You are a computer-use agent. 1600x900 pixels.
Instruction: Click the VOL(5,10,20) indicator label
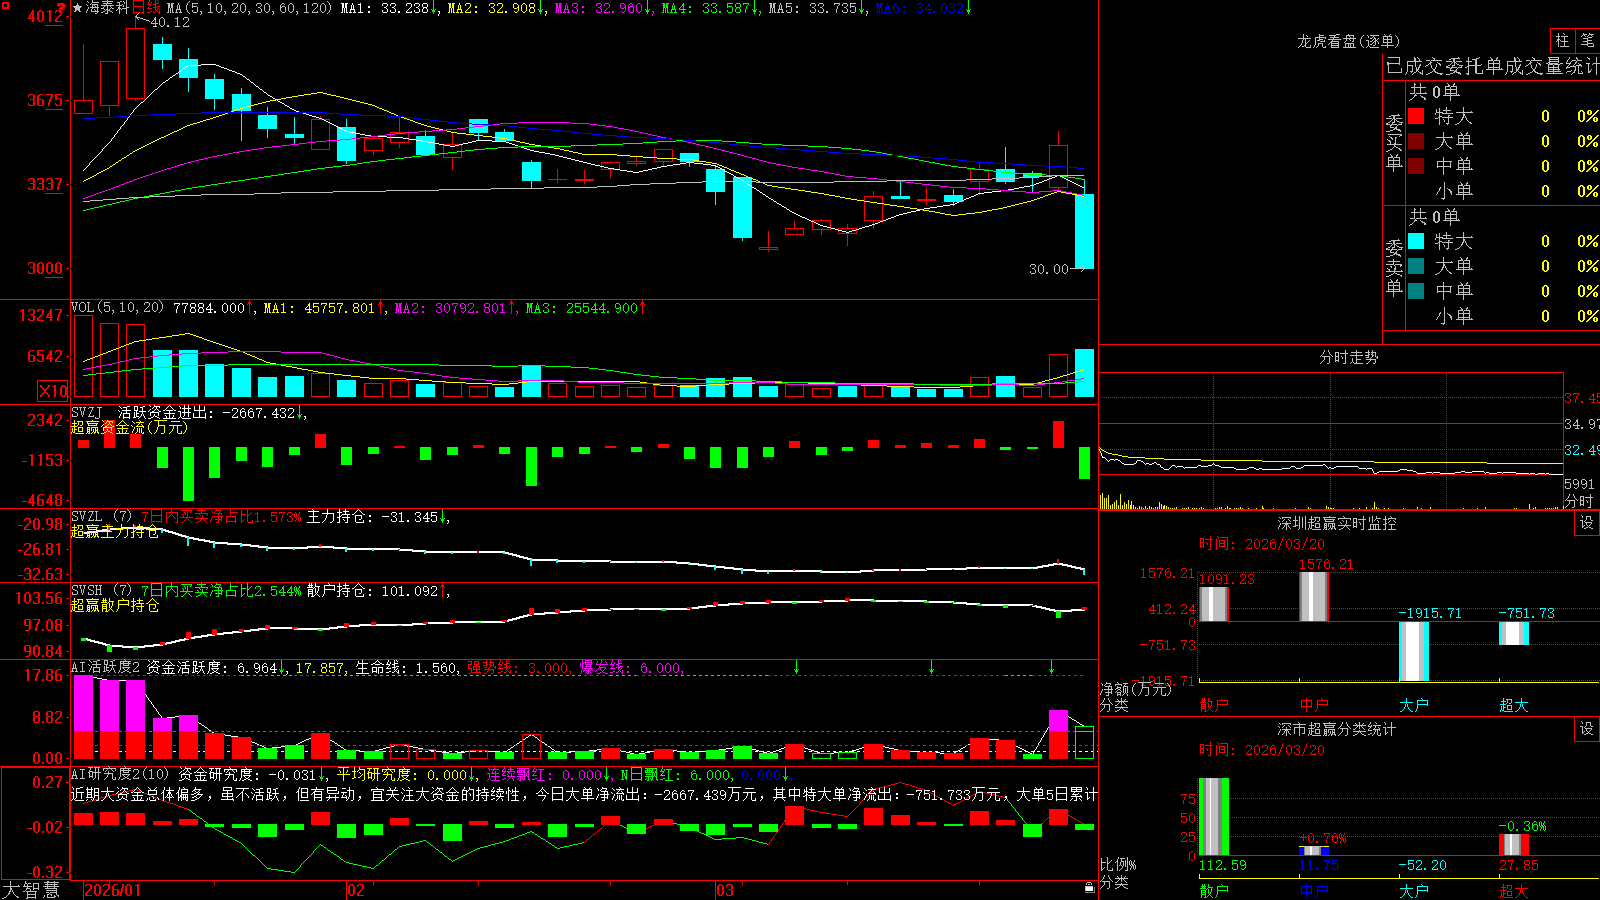[117, 308]
